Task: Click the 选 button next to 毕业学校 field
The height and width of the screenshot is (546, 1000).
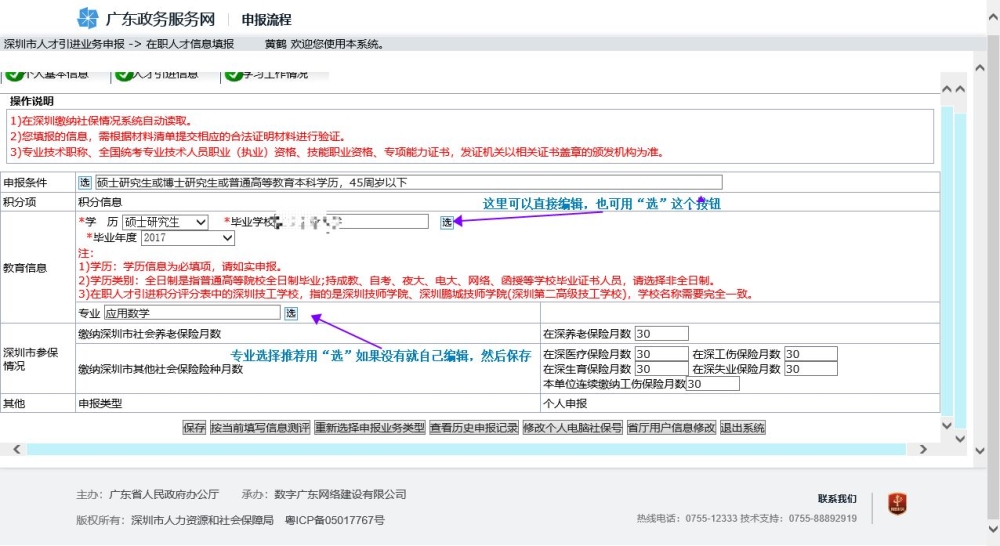Action: pyautogui.click(x=447, y=222)
